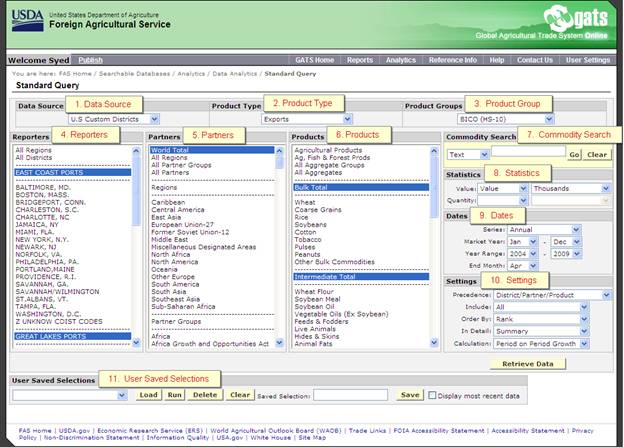Open the Help menu

497,60
